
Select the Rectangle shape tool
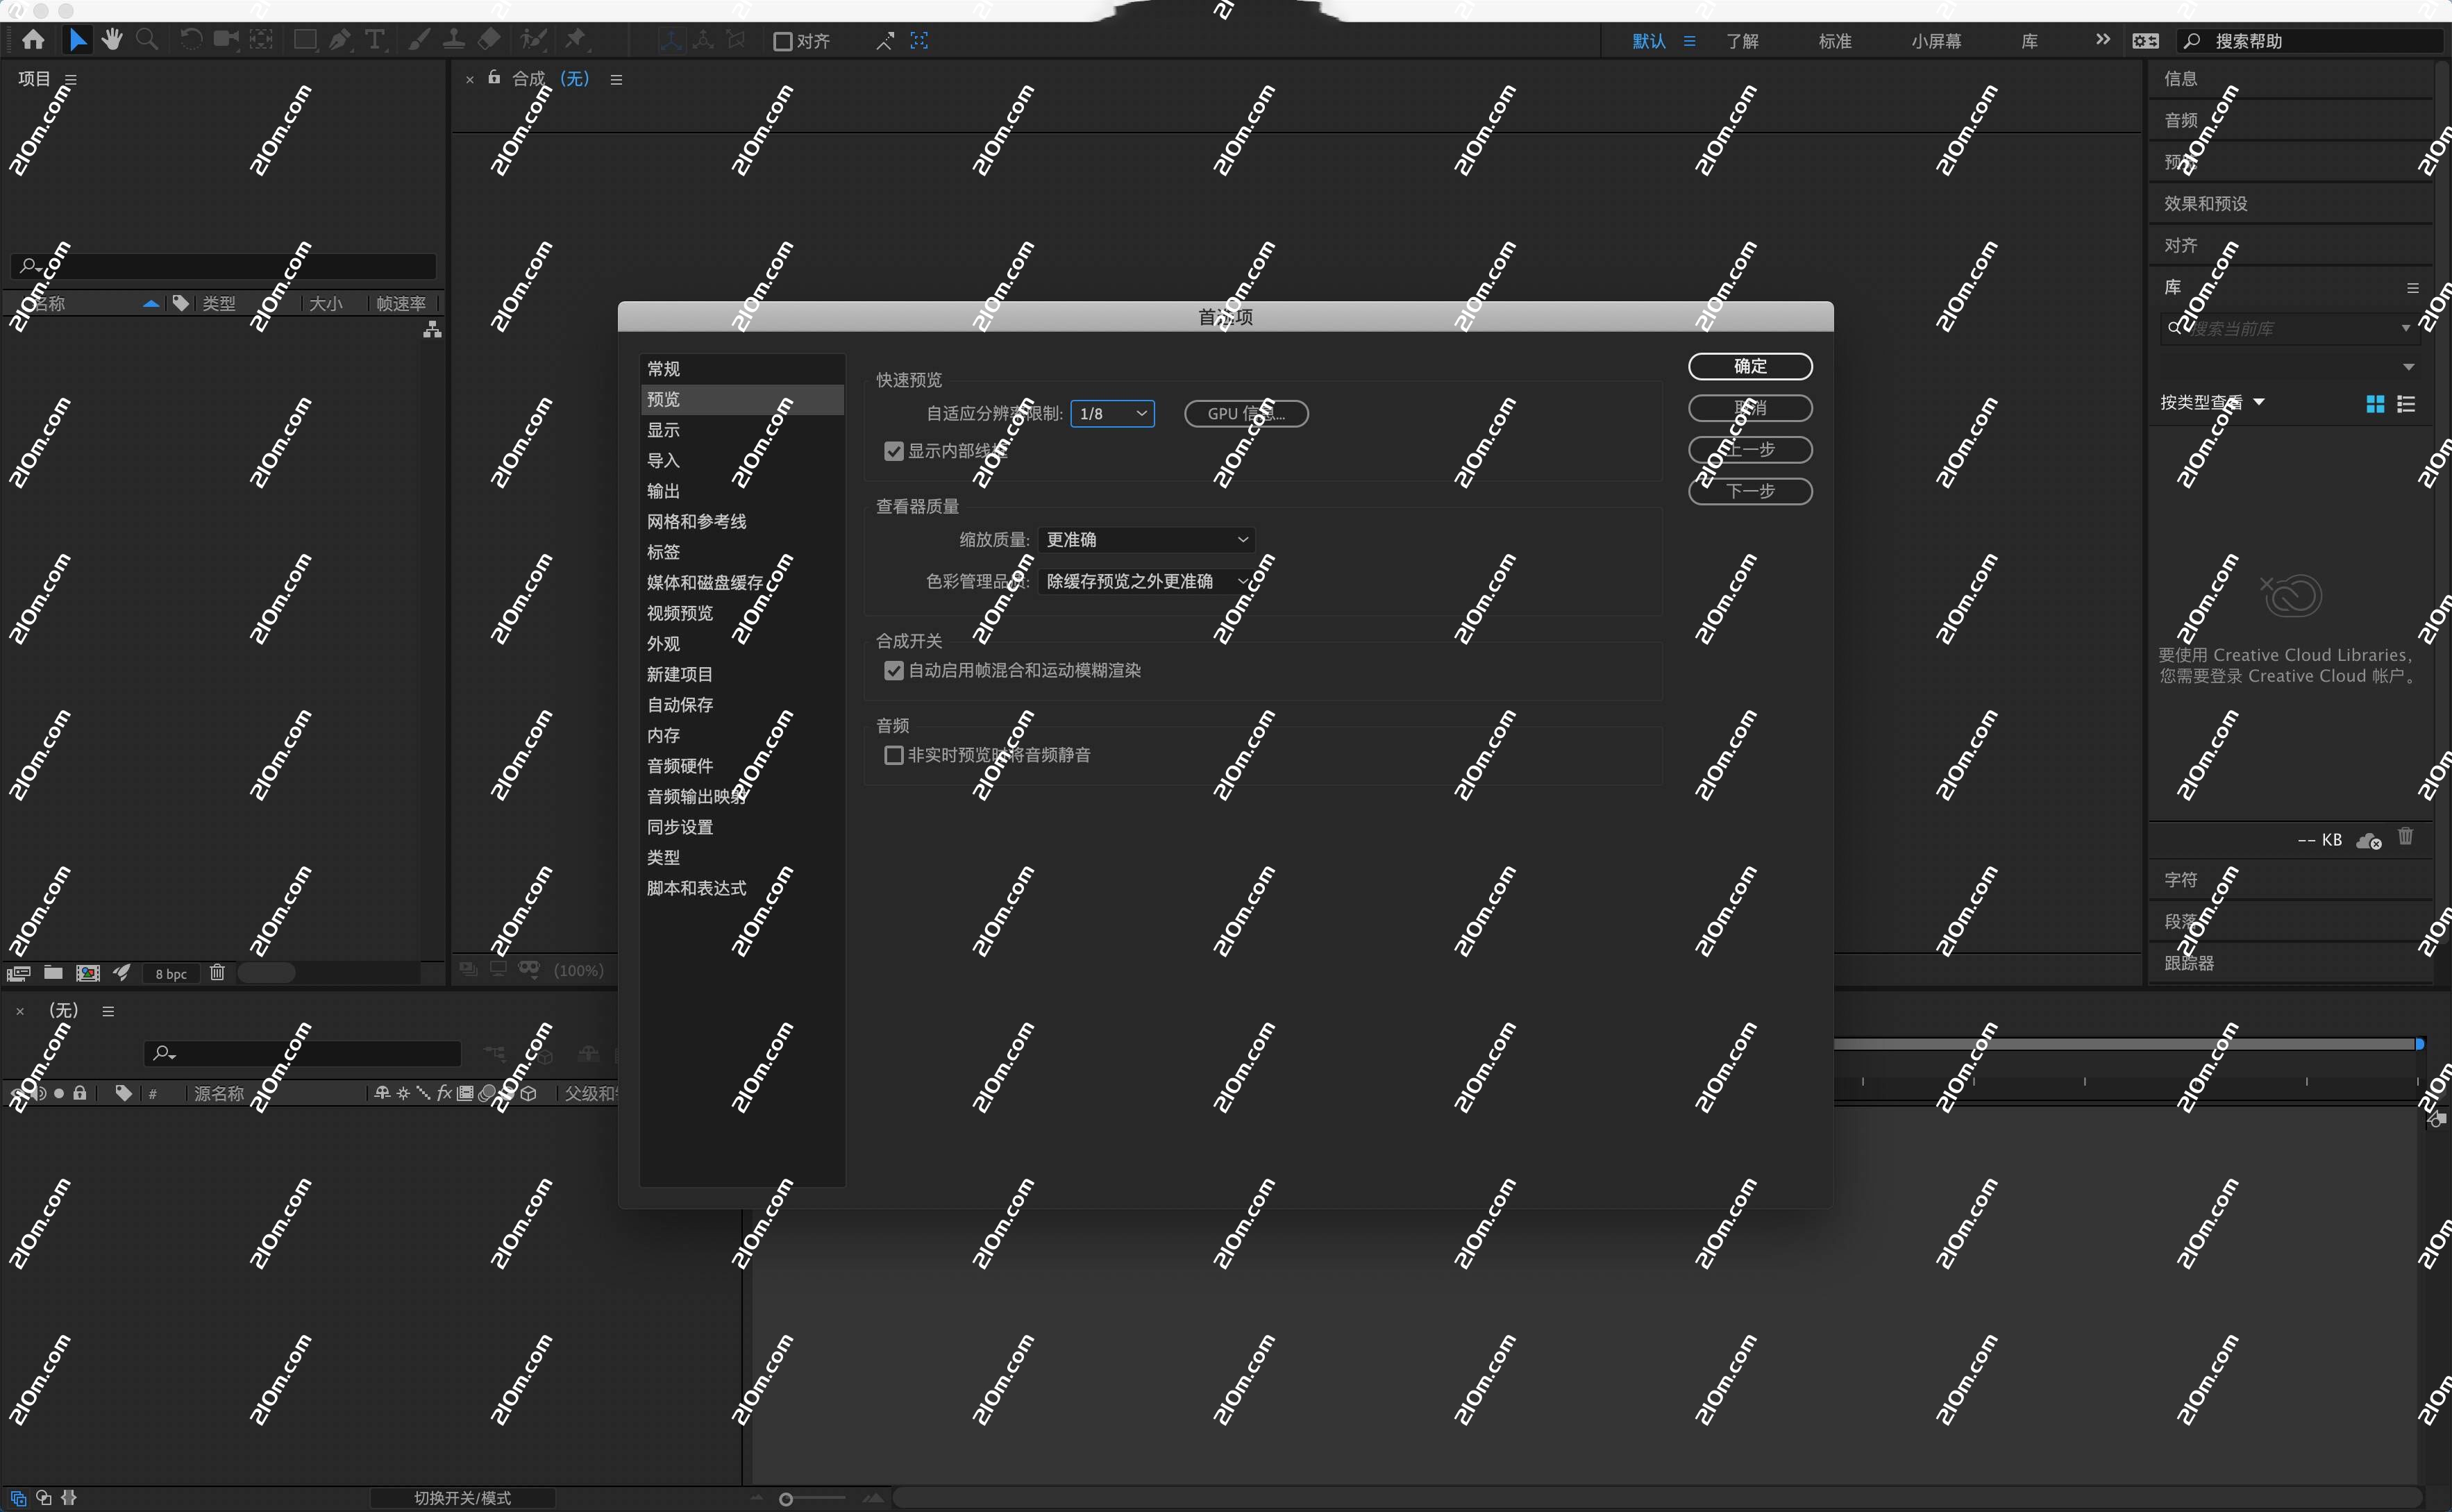(x=305, y=40)
